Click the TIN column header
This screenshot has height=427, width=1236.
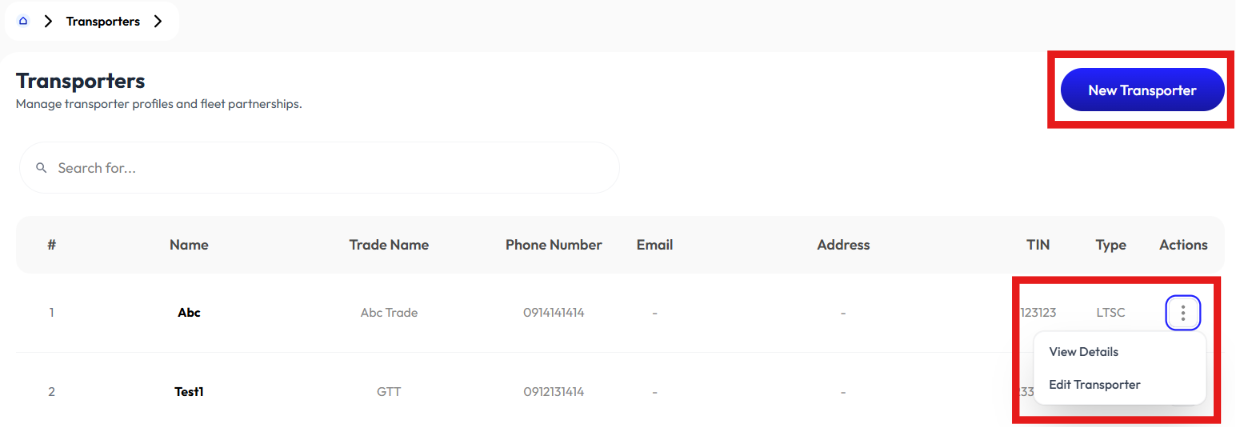point(1038,245)
